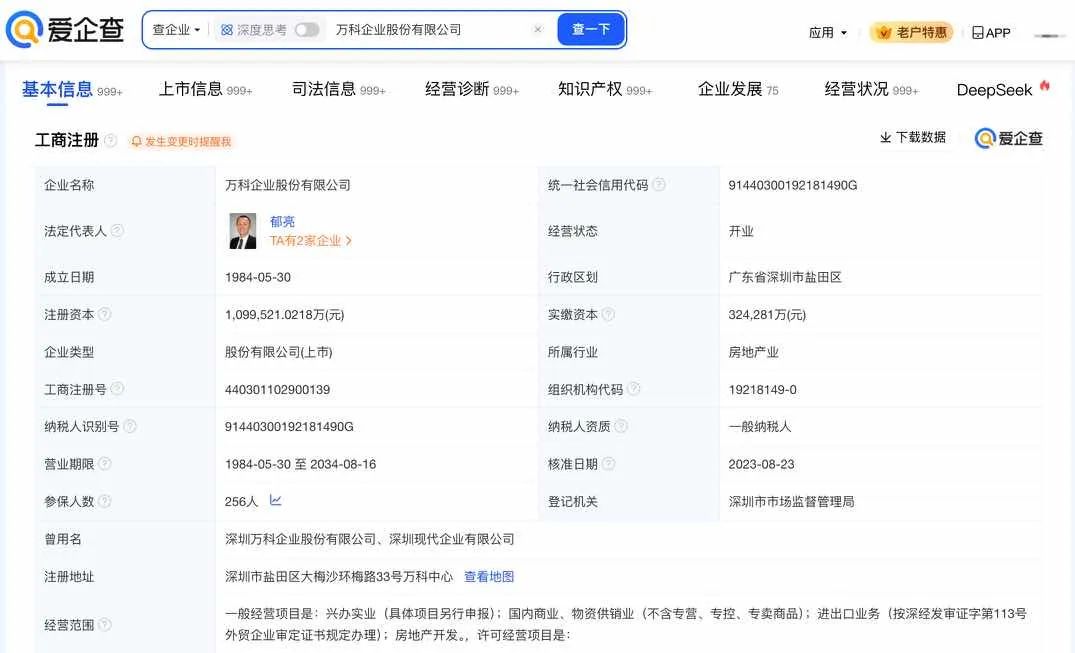Viewport: 1075px width, 653px height.
Task: Toggle the 深度思考 switch
Action: (x=306, y=29)
